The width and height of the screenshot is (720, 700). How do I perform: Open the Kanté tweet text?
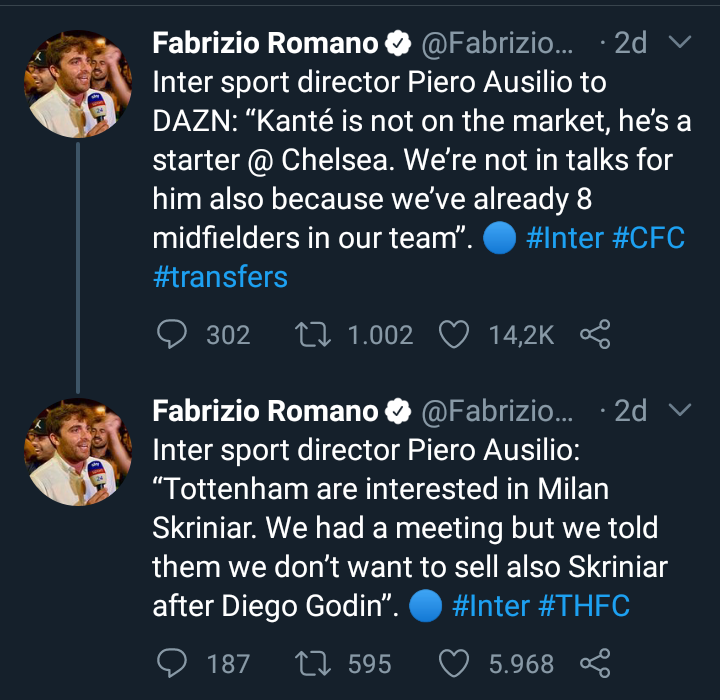tap(400, 160)
